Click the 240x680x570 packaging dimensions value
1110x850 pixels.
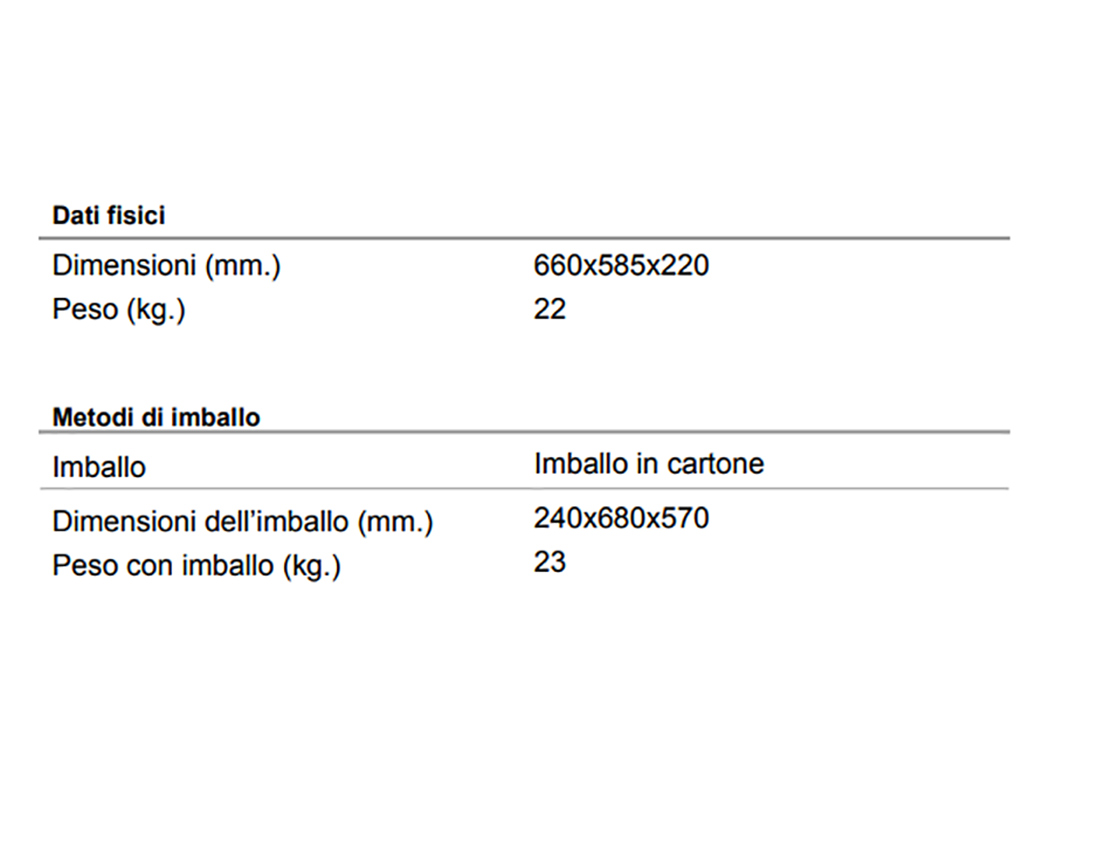621,518
